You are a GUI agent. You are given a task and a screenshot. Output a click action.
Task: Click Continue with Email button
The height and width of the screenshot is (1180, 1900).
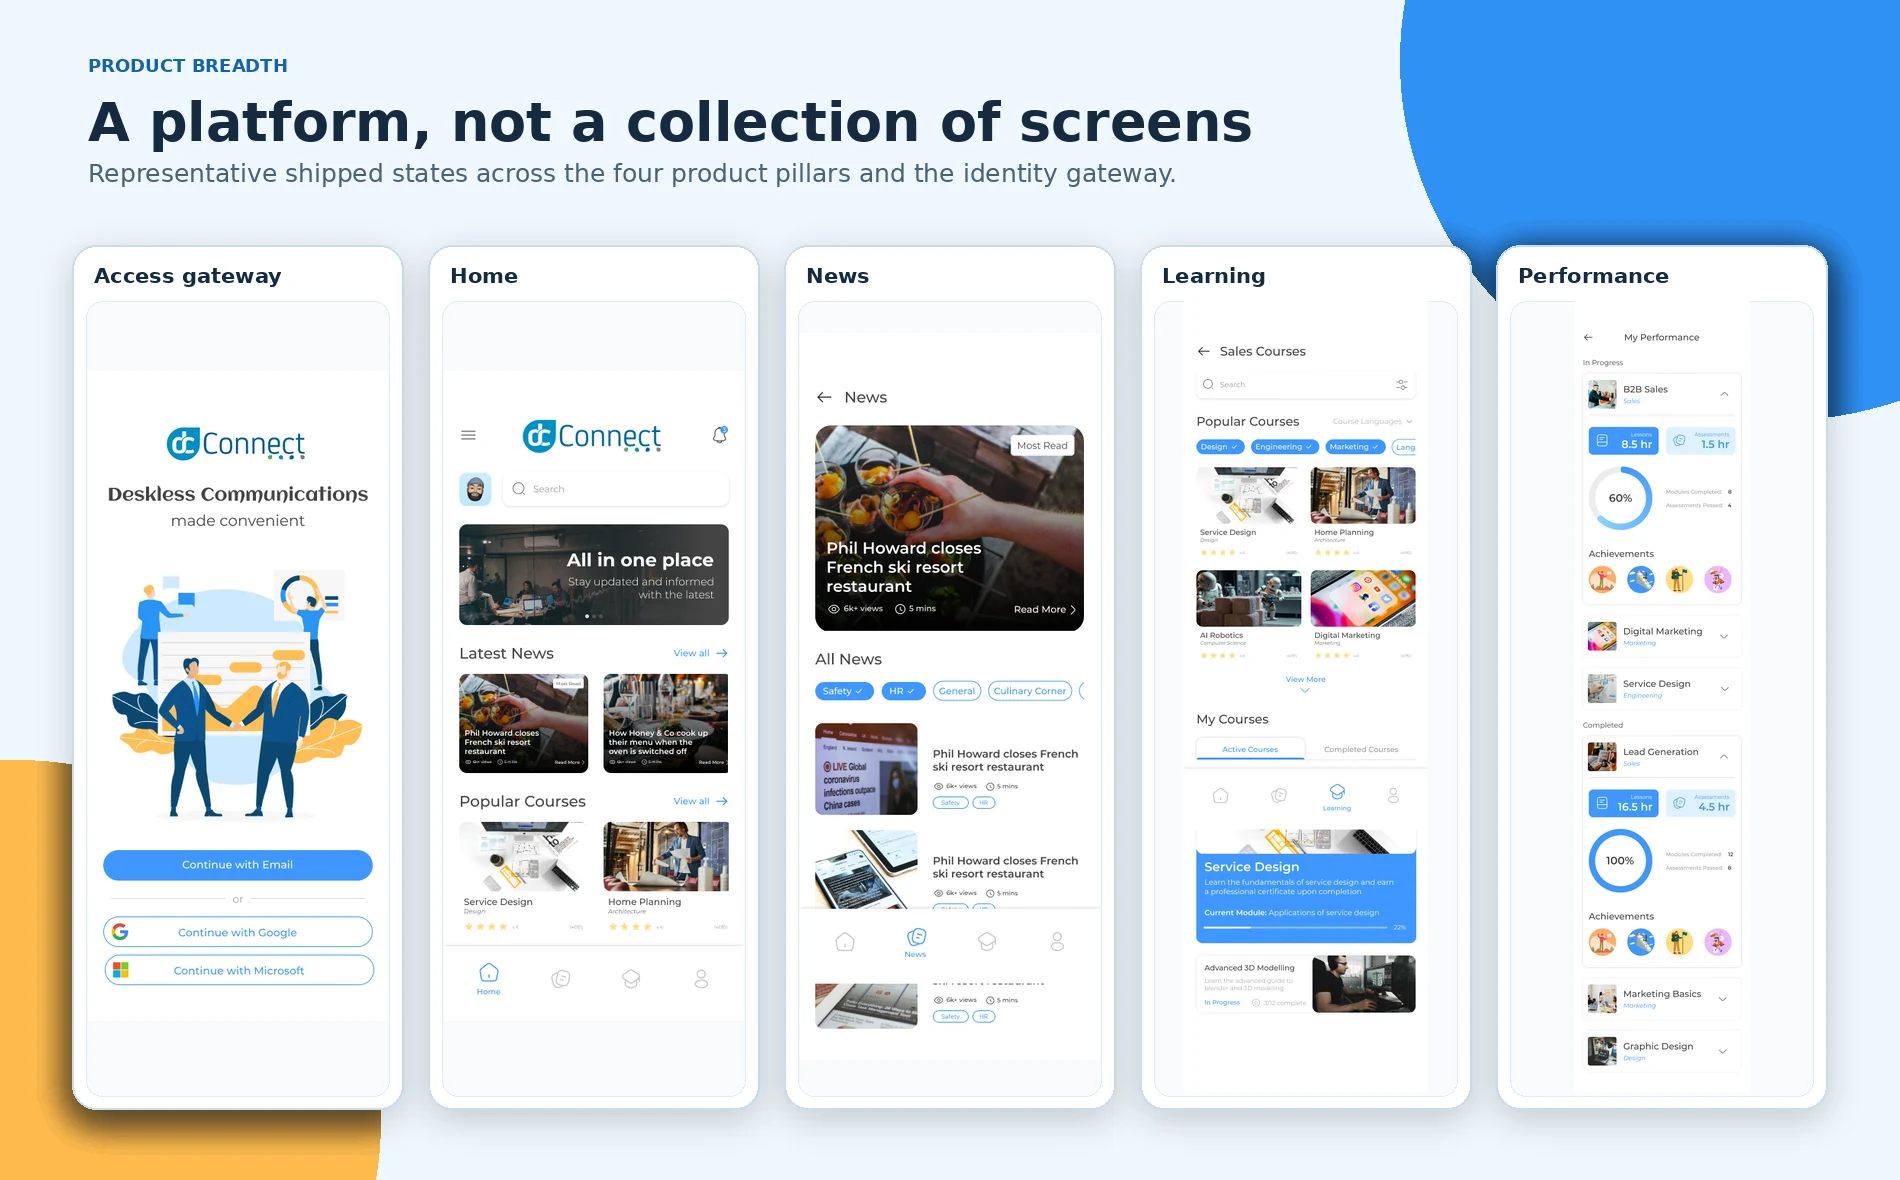coord(238,865)
